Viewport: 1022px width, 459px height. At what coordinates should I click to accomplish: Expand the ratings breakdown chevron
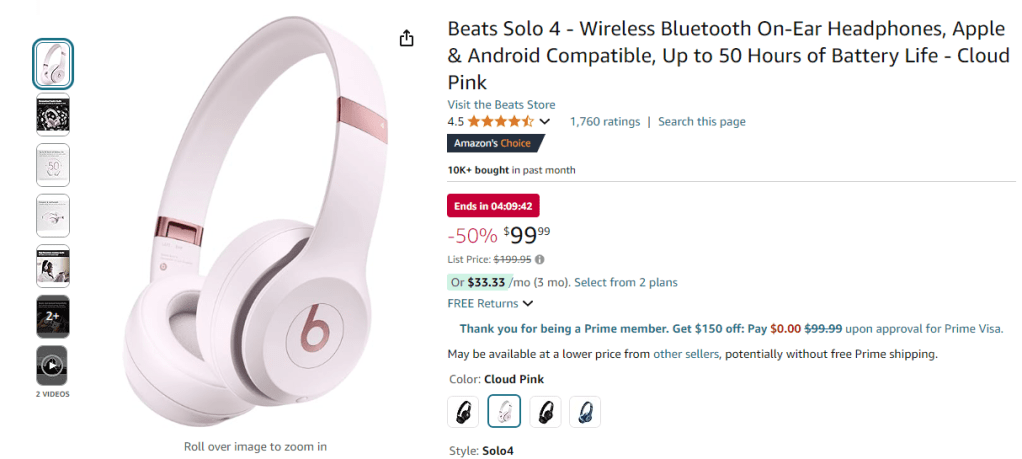click(x=545, y=122)
